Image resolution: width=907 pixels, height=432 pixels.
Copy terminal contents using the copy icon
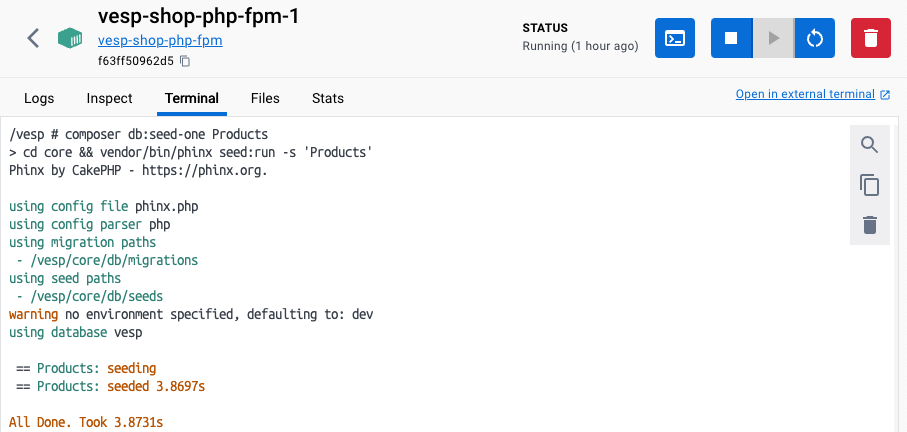click(869, 185)
